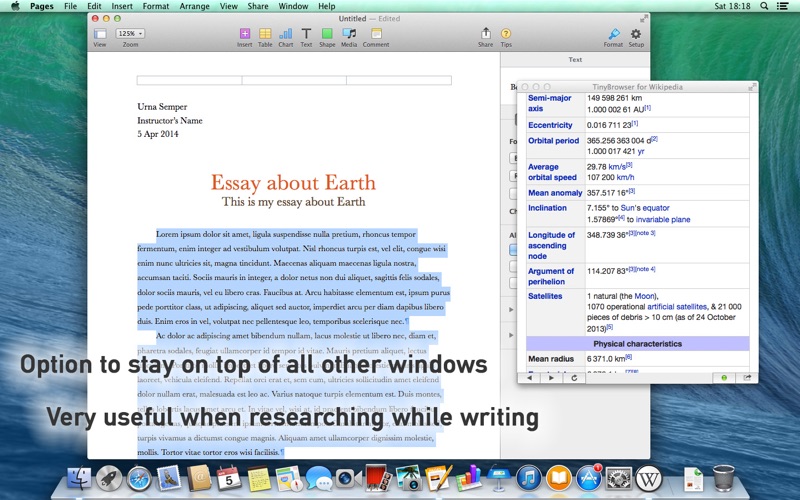Enter full screen in the Pages window
The height and width of the screenshot is (500, 800).
coord(644,19)
